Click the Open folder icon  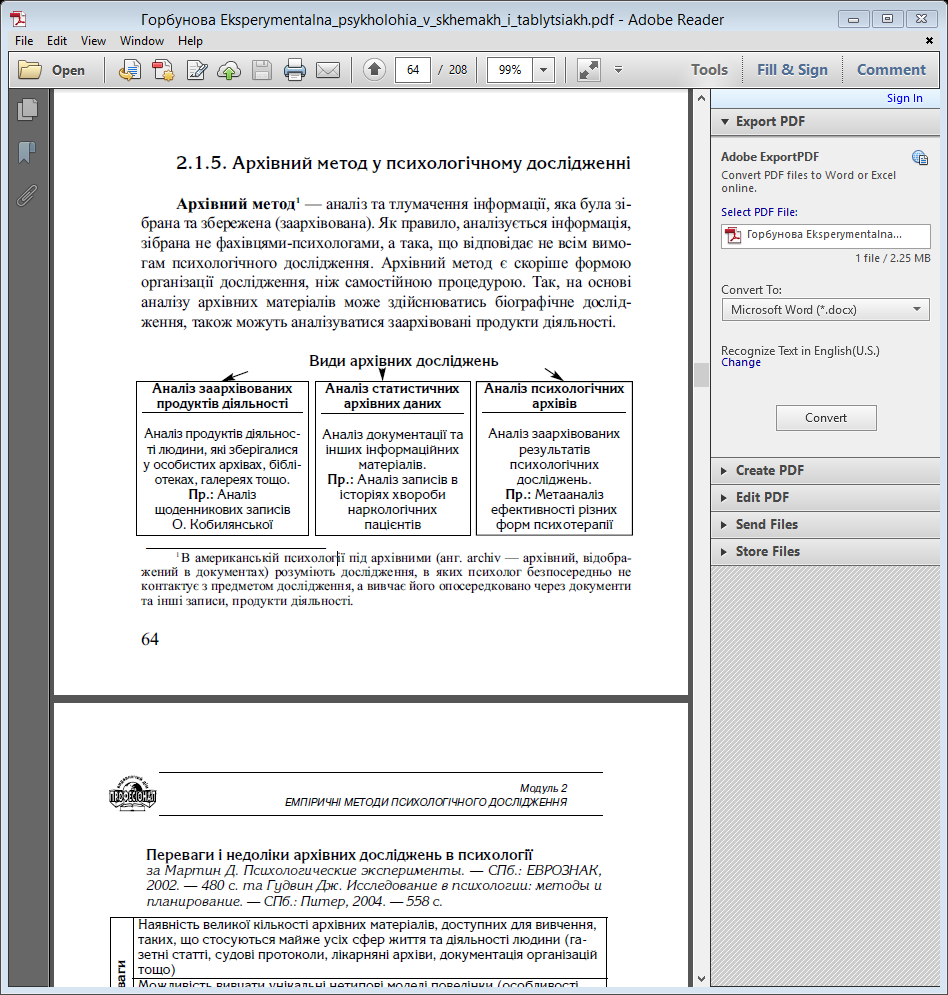coord(30,70)
